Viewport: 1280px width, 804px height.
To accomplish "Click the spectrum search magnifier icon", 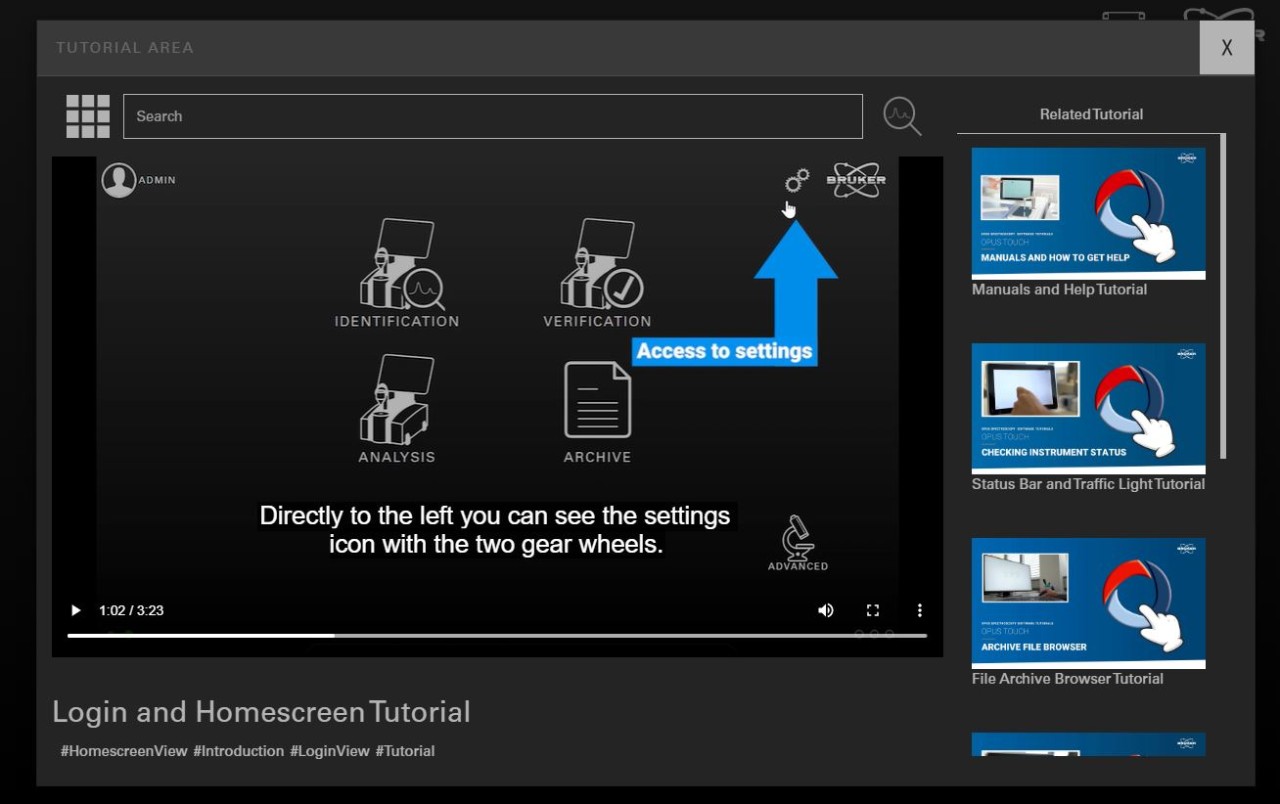I will click(902, 116).
